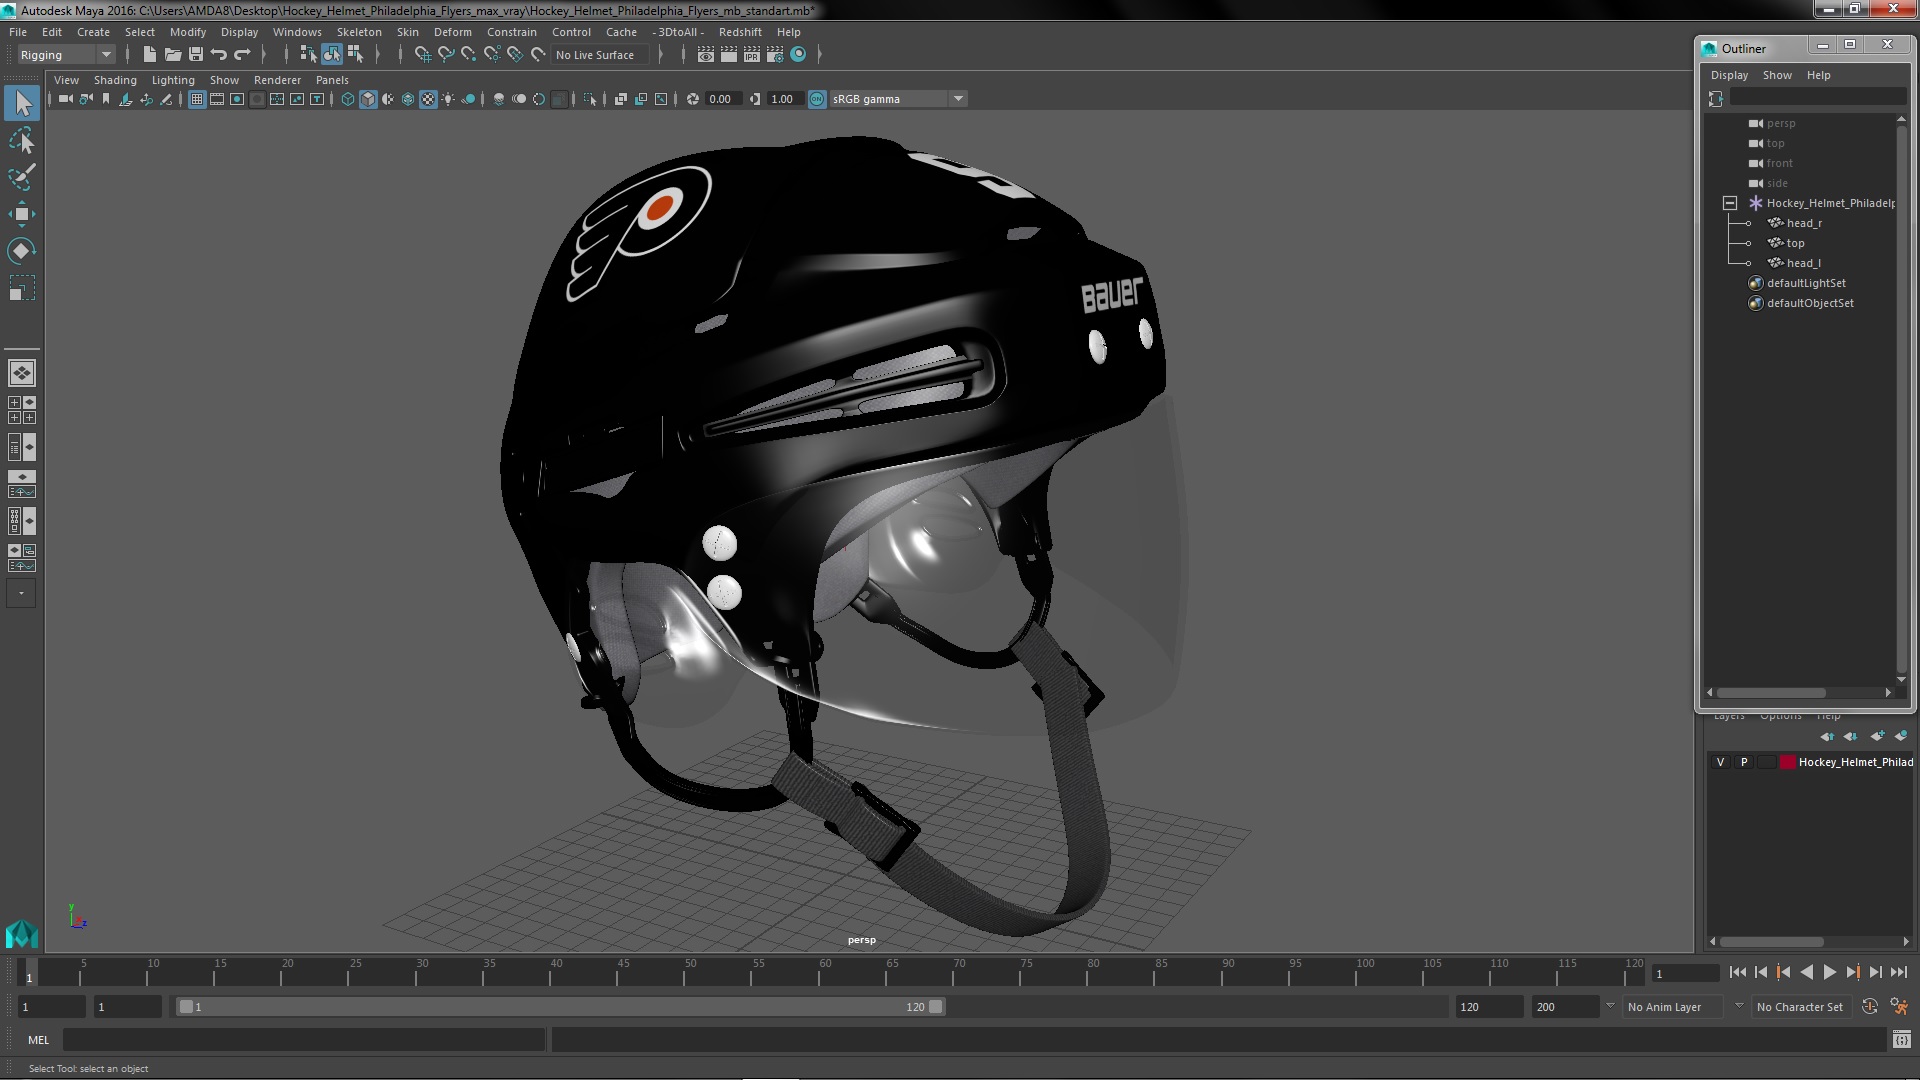Open the viewport Panels menu
The image size is (1920, 1080).
[332, 80]
